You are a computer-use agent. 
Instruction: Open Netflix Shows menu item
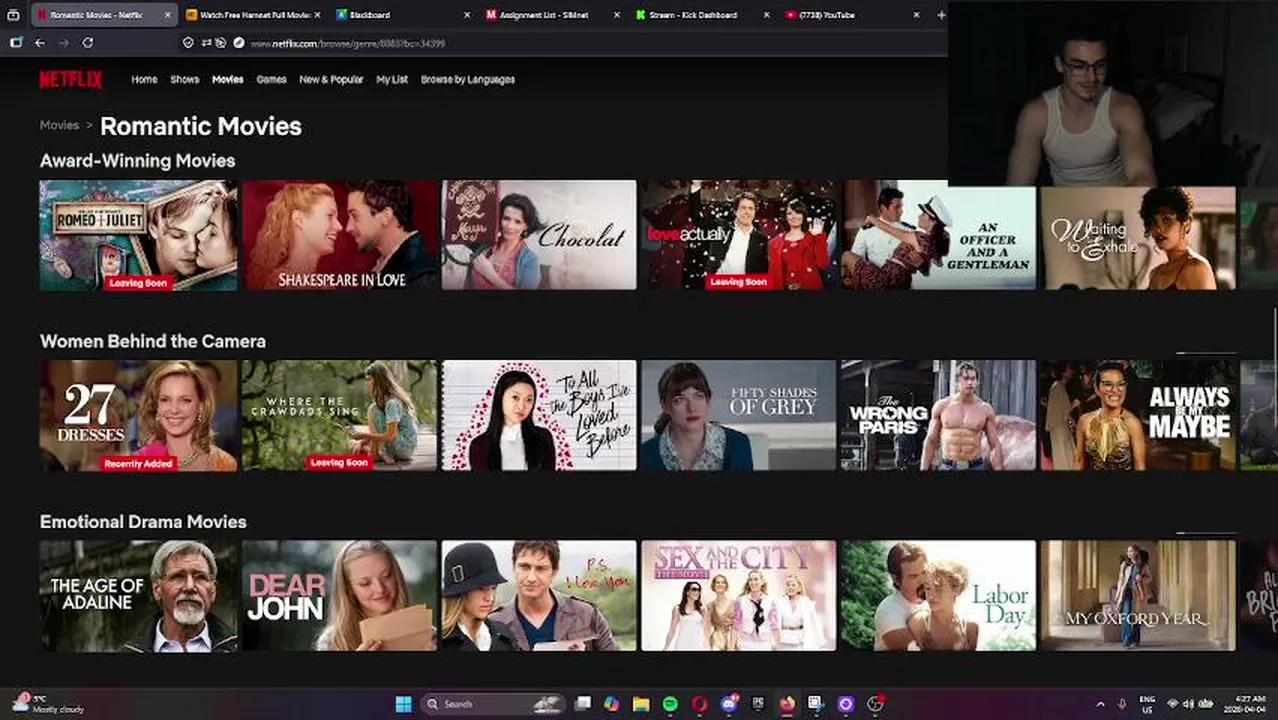(185, 79)
